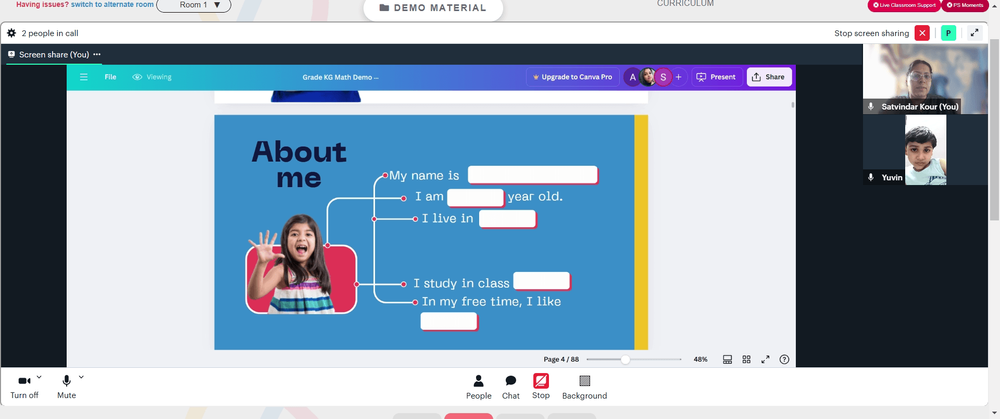
Task: Click the free time blank field
Action: point(449,321)
